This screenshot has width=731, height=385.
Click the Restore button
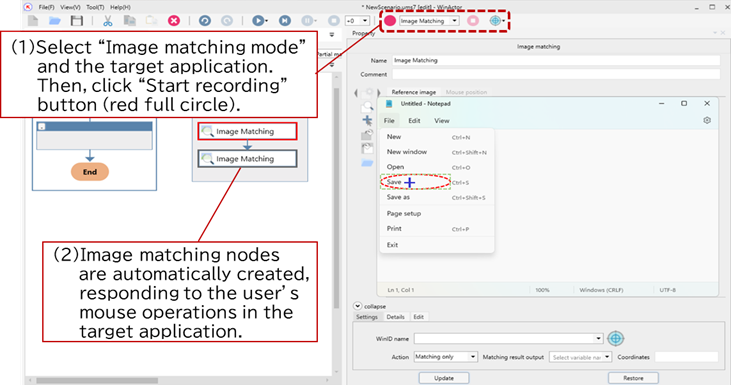pos(633,378)
